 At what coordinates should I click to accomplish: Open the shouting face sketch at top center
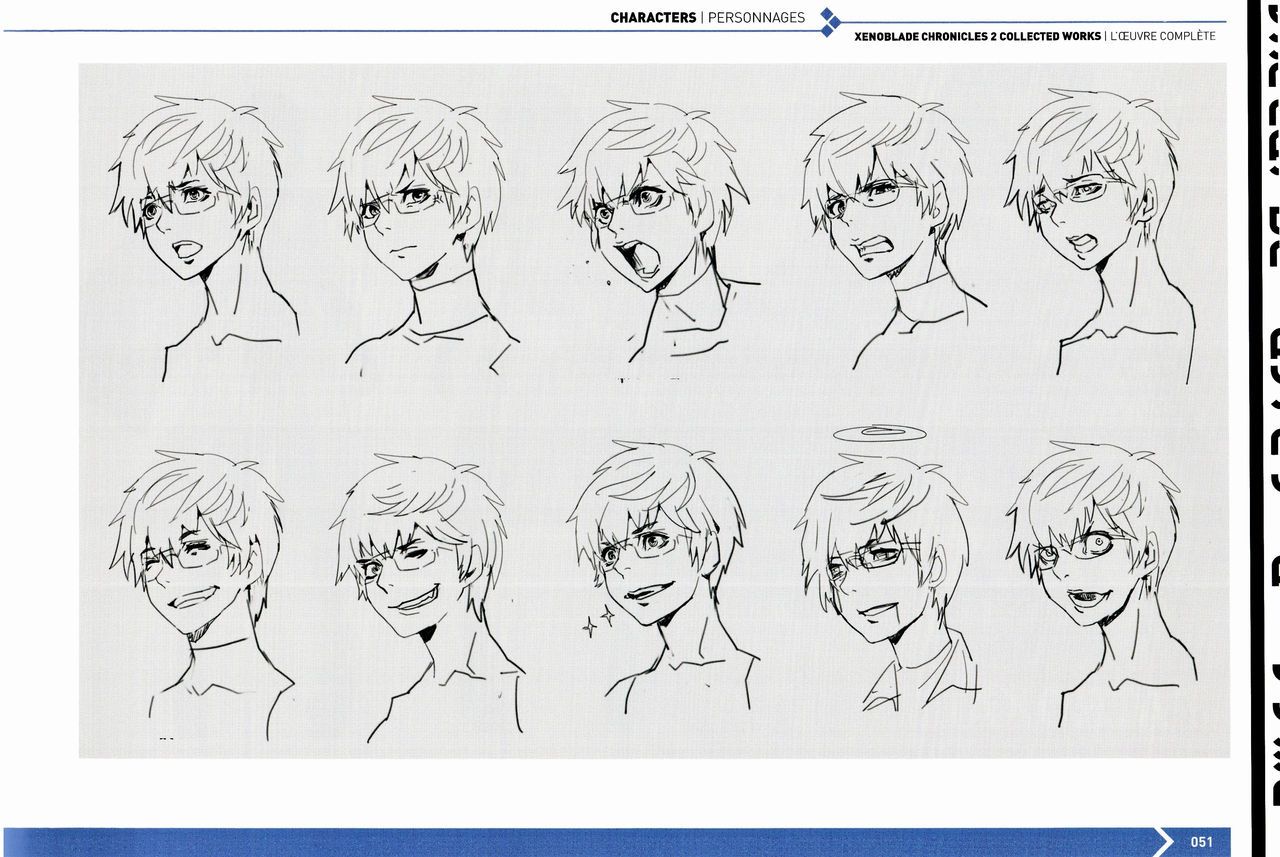[x=650, y=220]
